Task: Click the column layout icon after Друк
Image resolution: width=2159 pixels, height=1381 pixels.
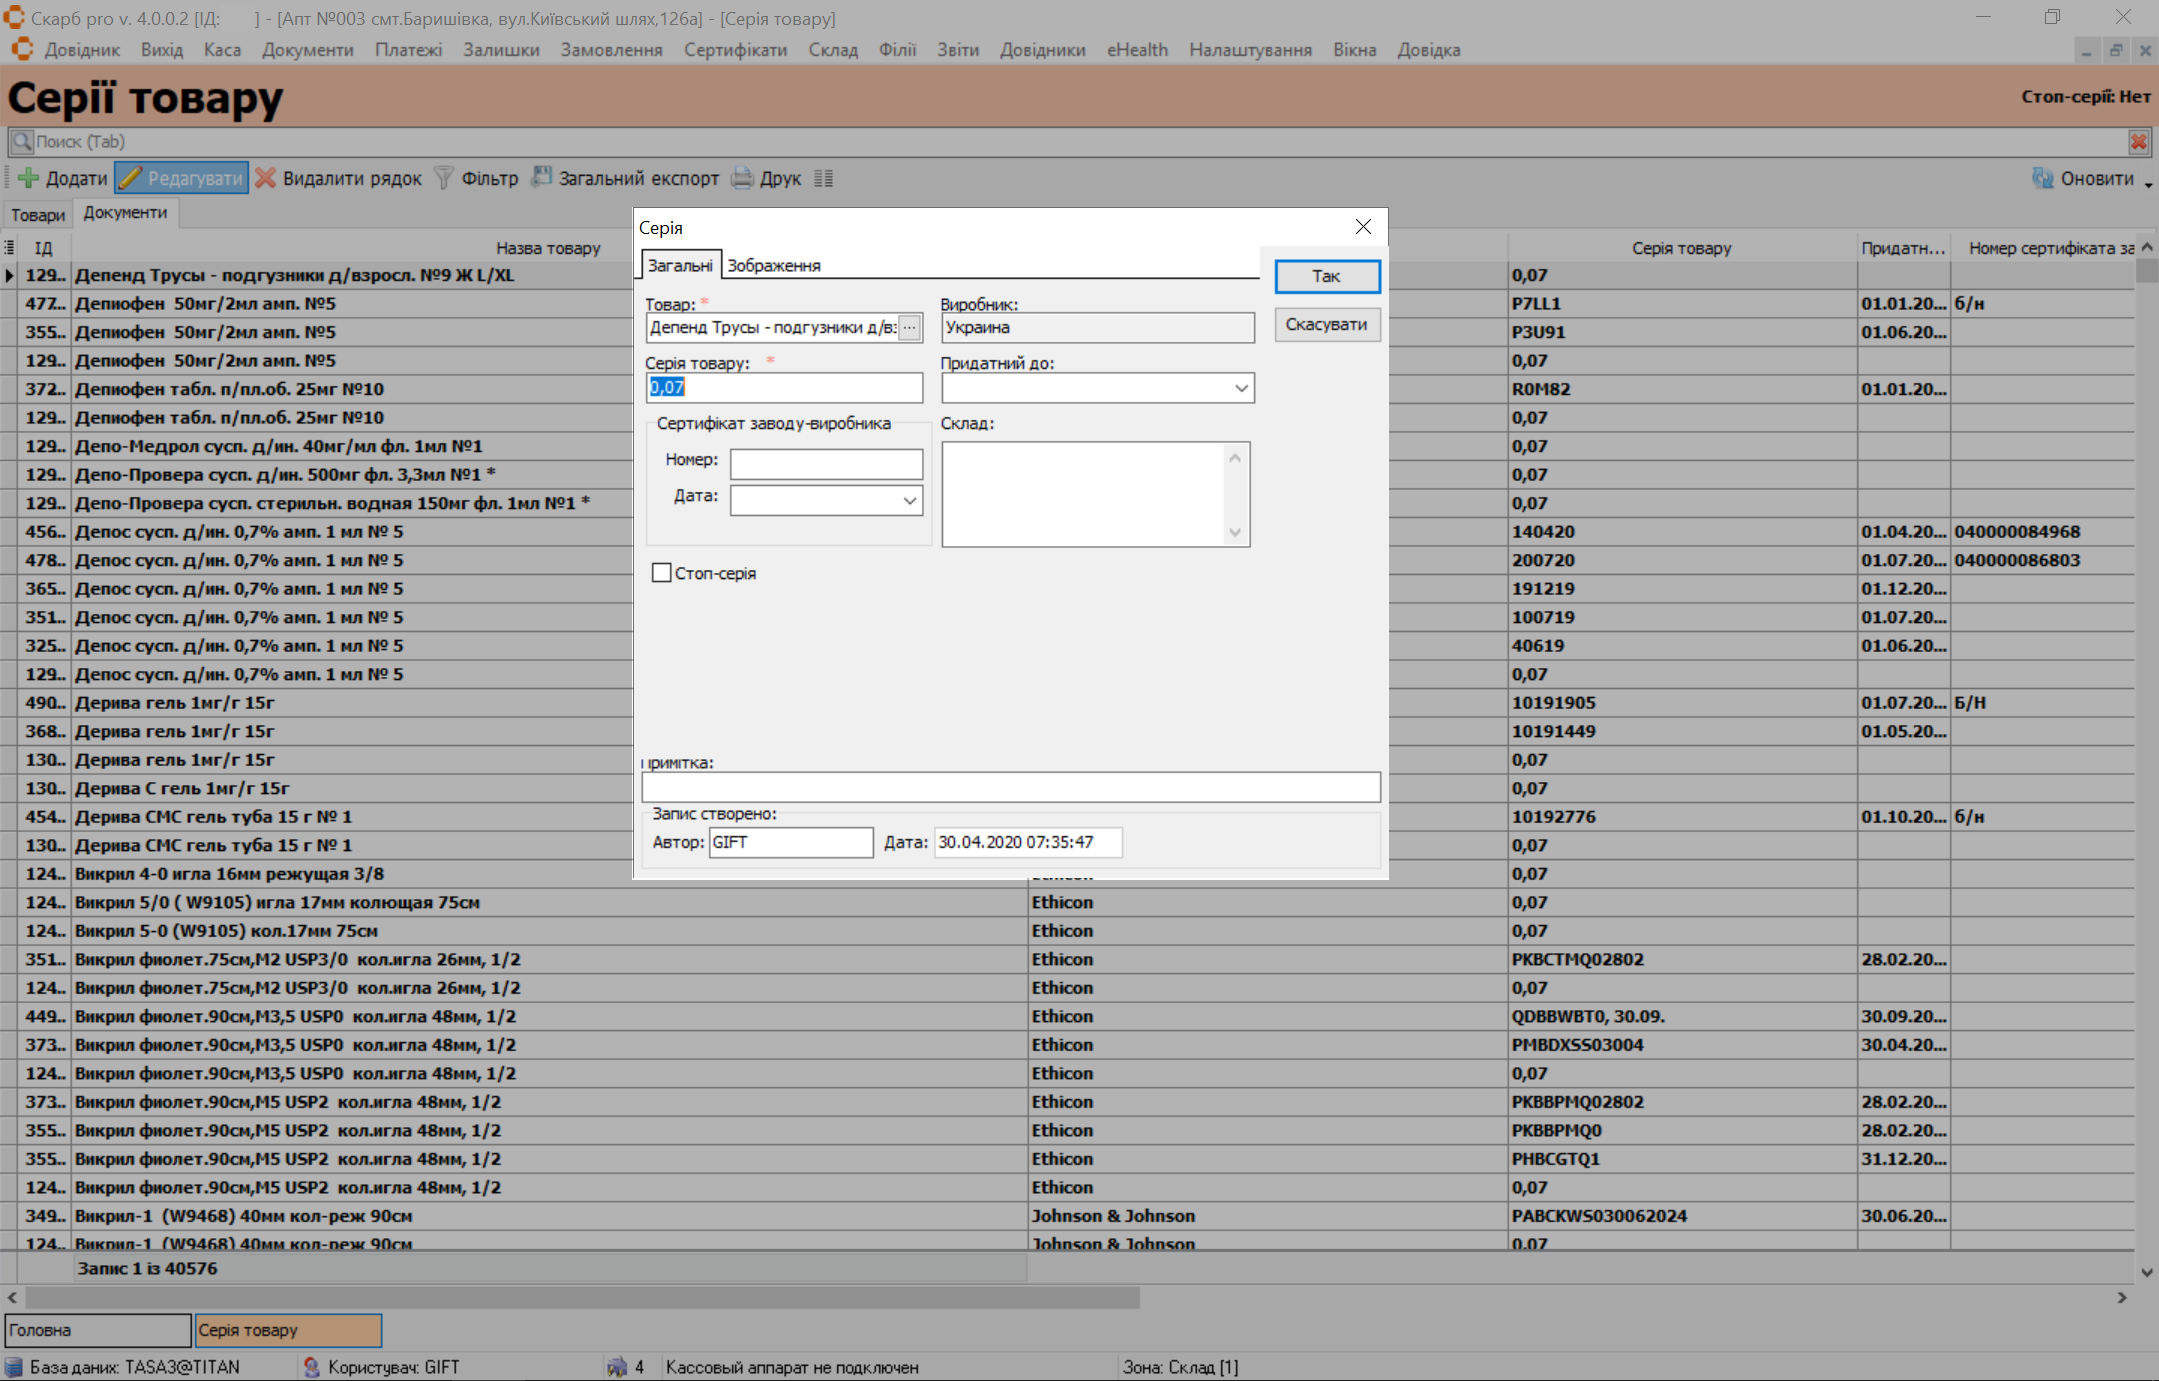Action: (x=823, y=179)
